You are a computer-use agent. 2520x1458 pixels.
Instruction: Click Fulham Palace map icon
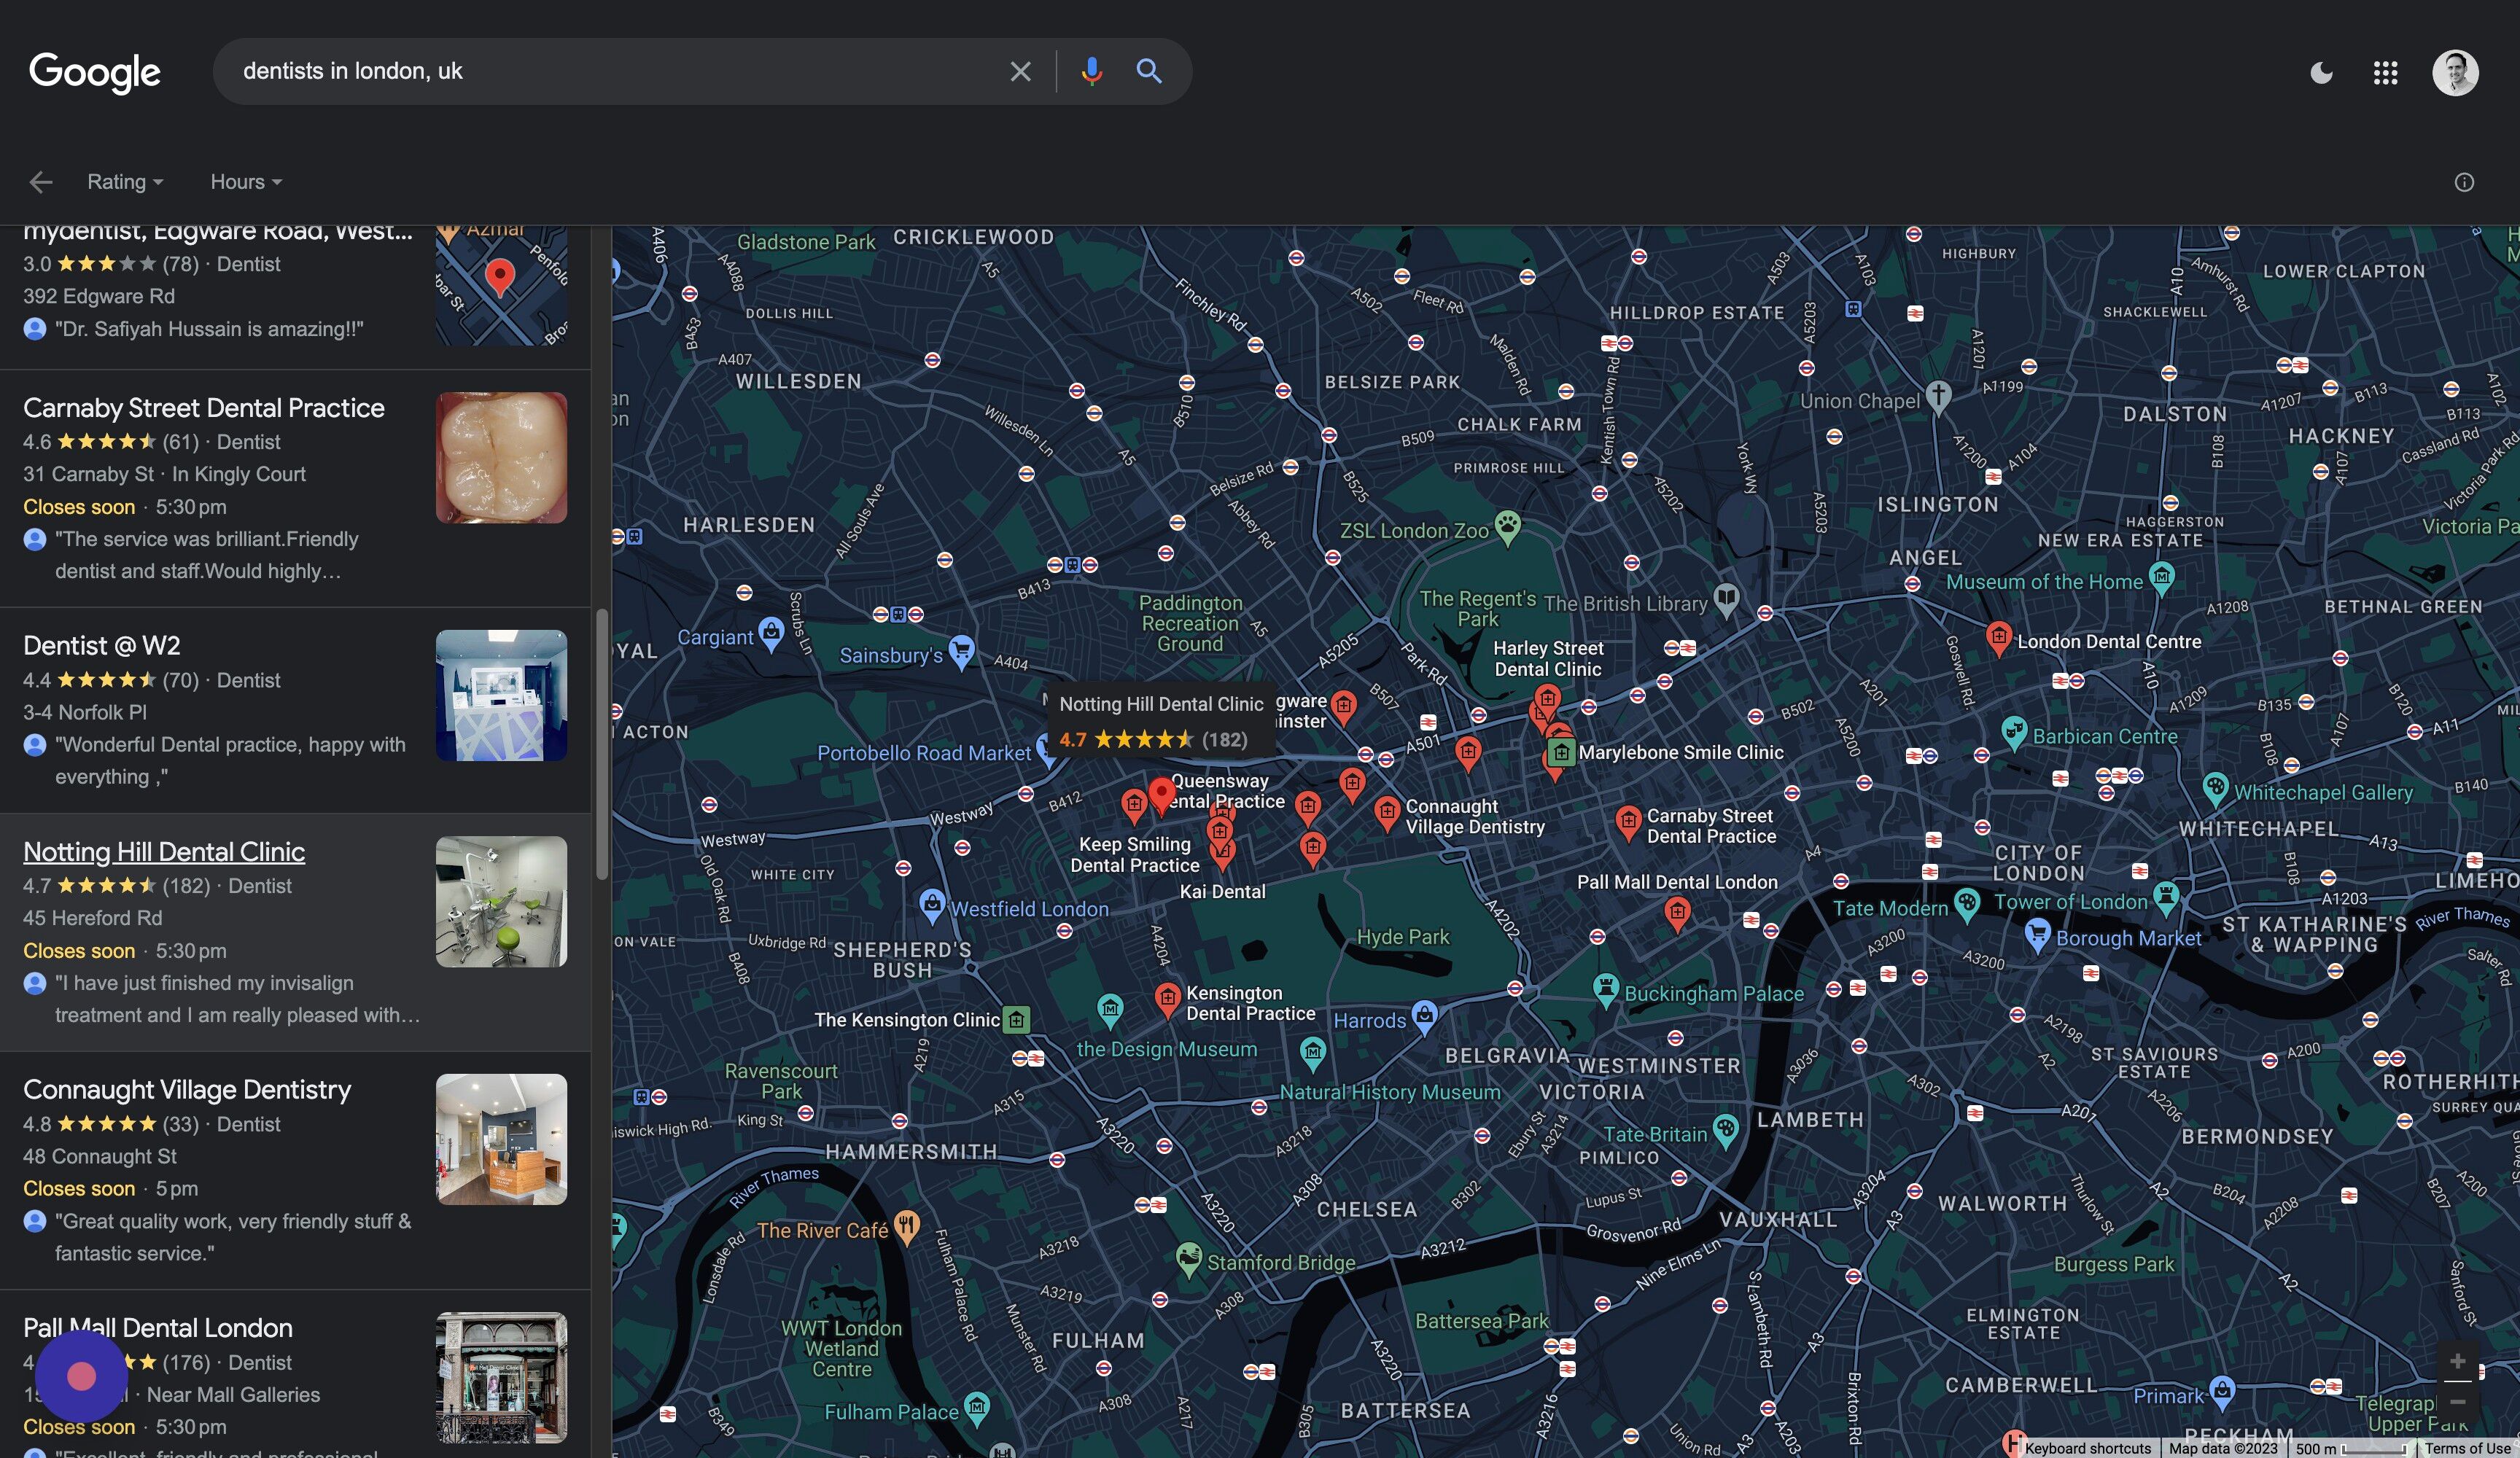[977, 1407]
